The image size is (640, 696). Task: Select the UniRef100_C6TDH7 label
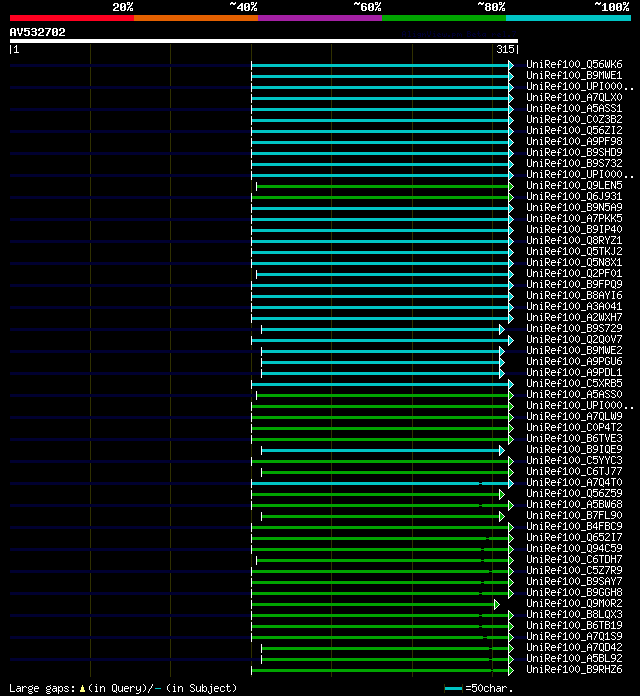574,560
